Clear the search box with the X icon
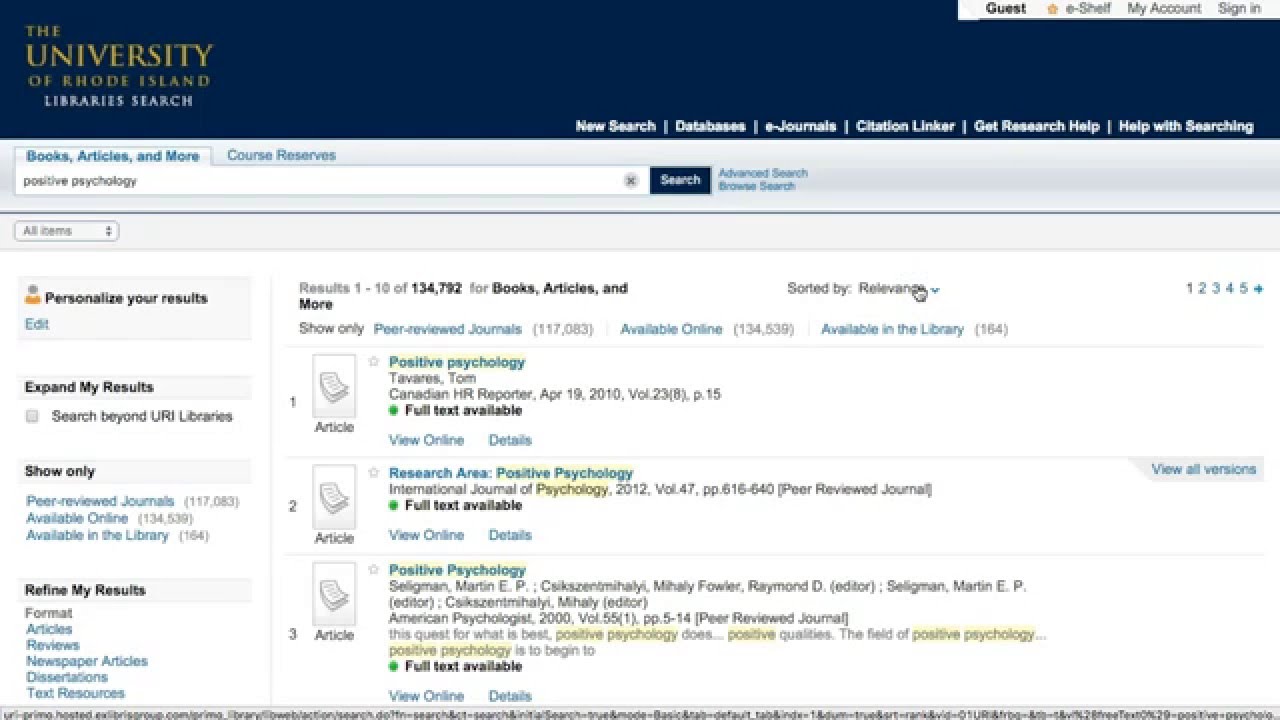Screen dimensions: 1280x720 631,180
